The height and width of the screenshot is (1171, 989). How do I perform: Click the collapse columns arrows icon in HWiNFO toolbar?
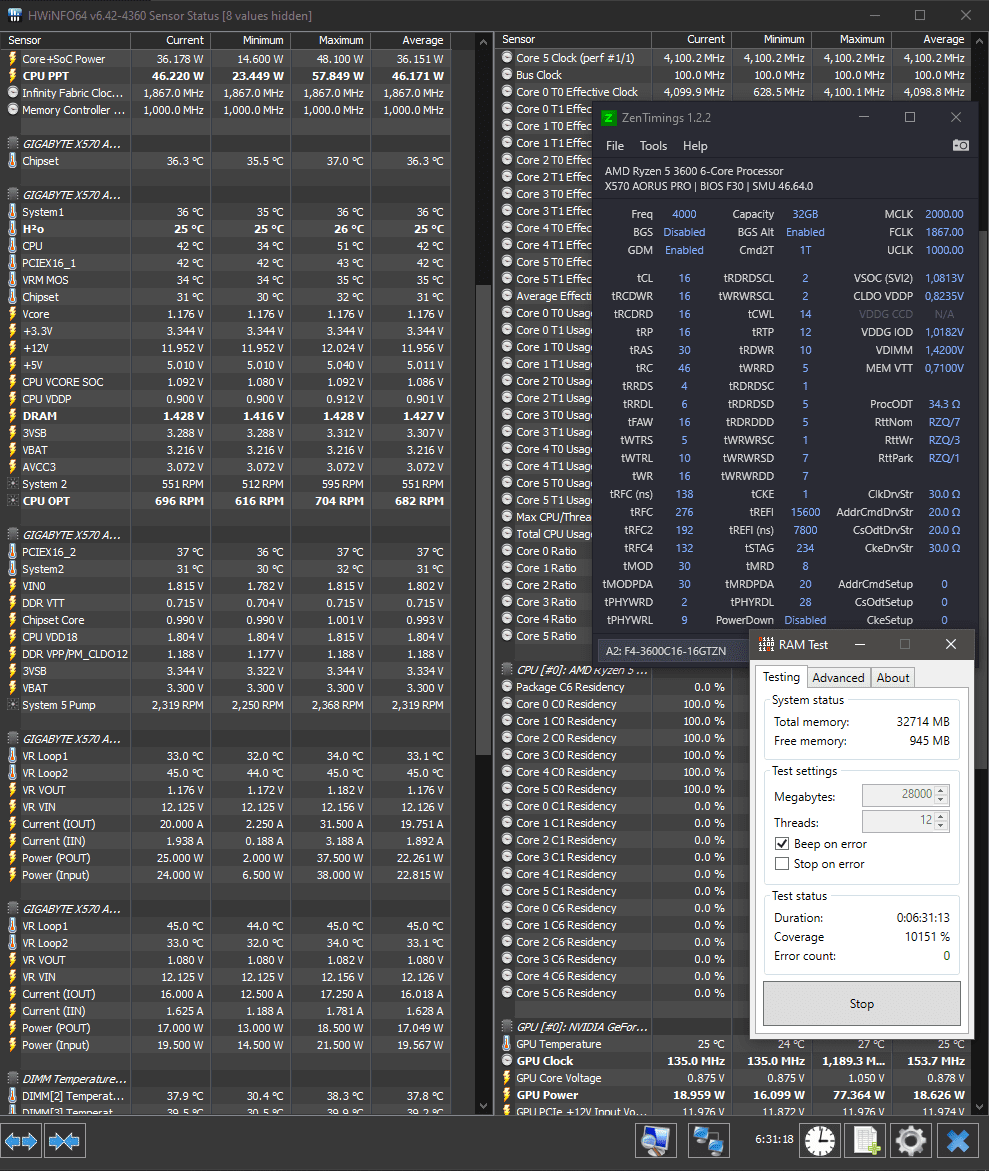(x=64, y=1141)
